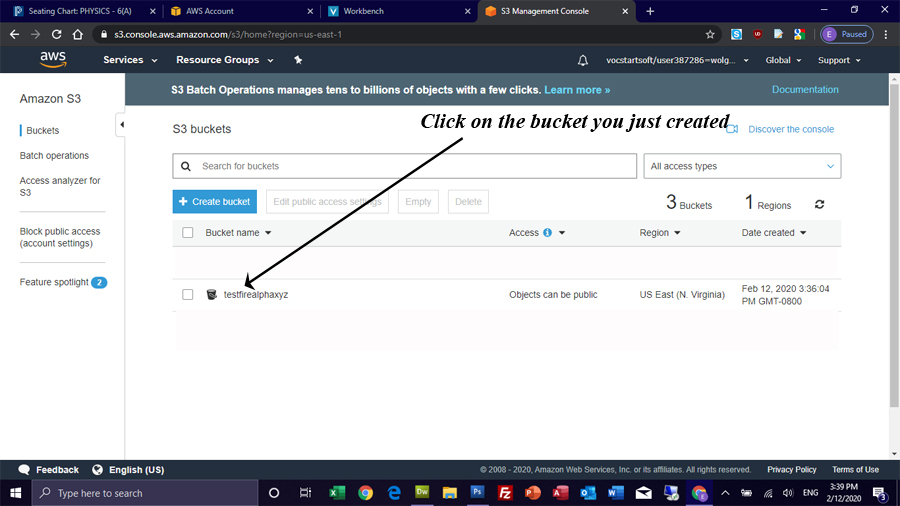Click the Access column info icon
The width and height of the screenshot is (900, 506).
[x=547, y=233]
